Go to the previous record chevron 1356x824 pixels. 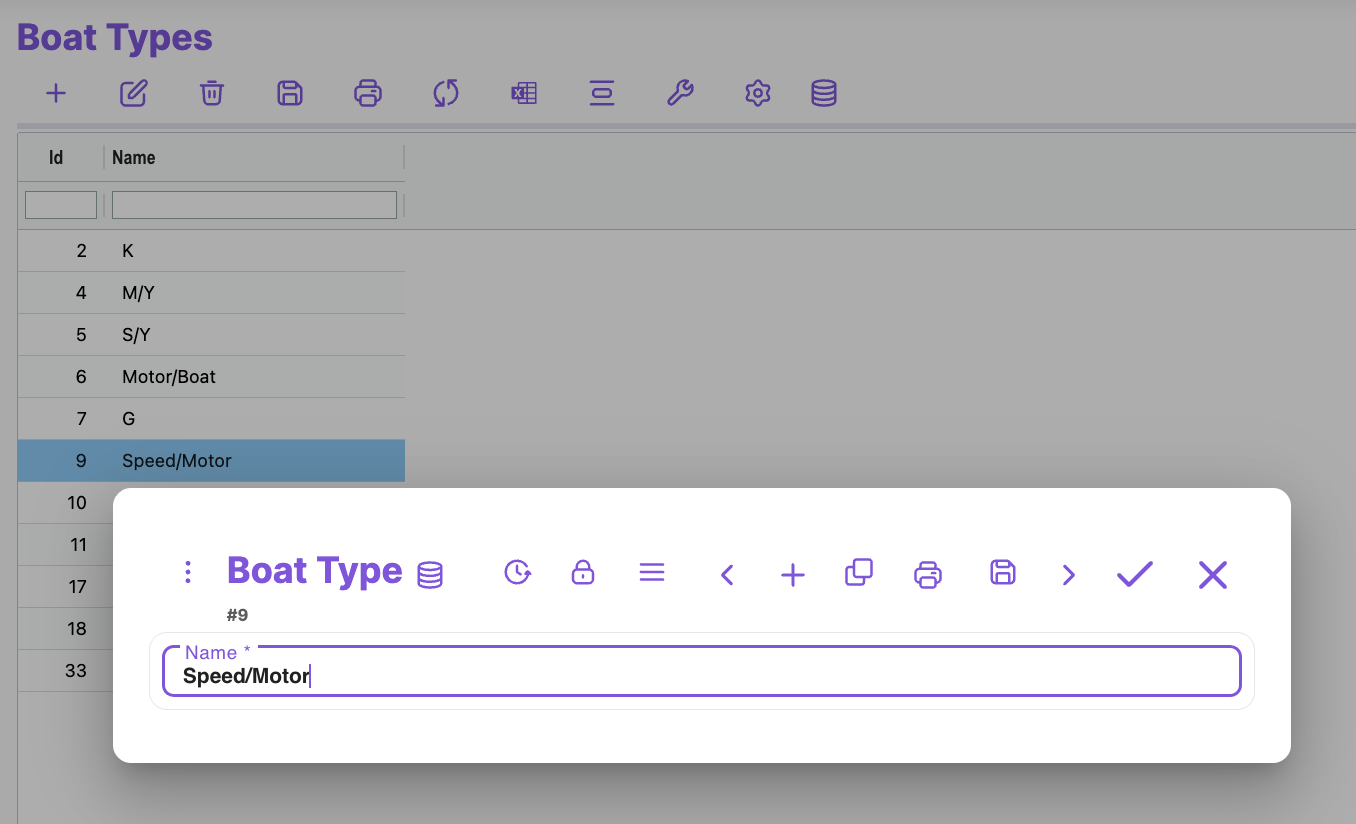727,575
